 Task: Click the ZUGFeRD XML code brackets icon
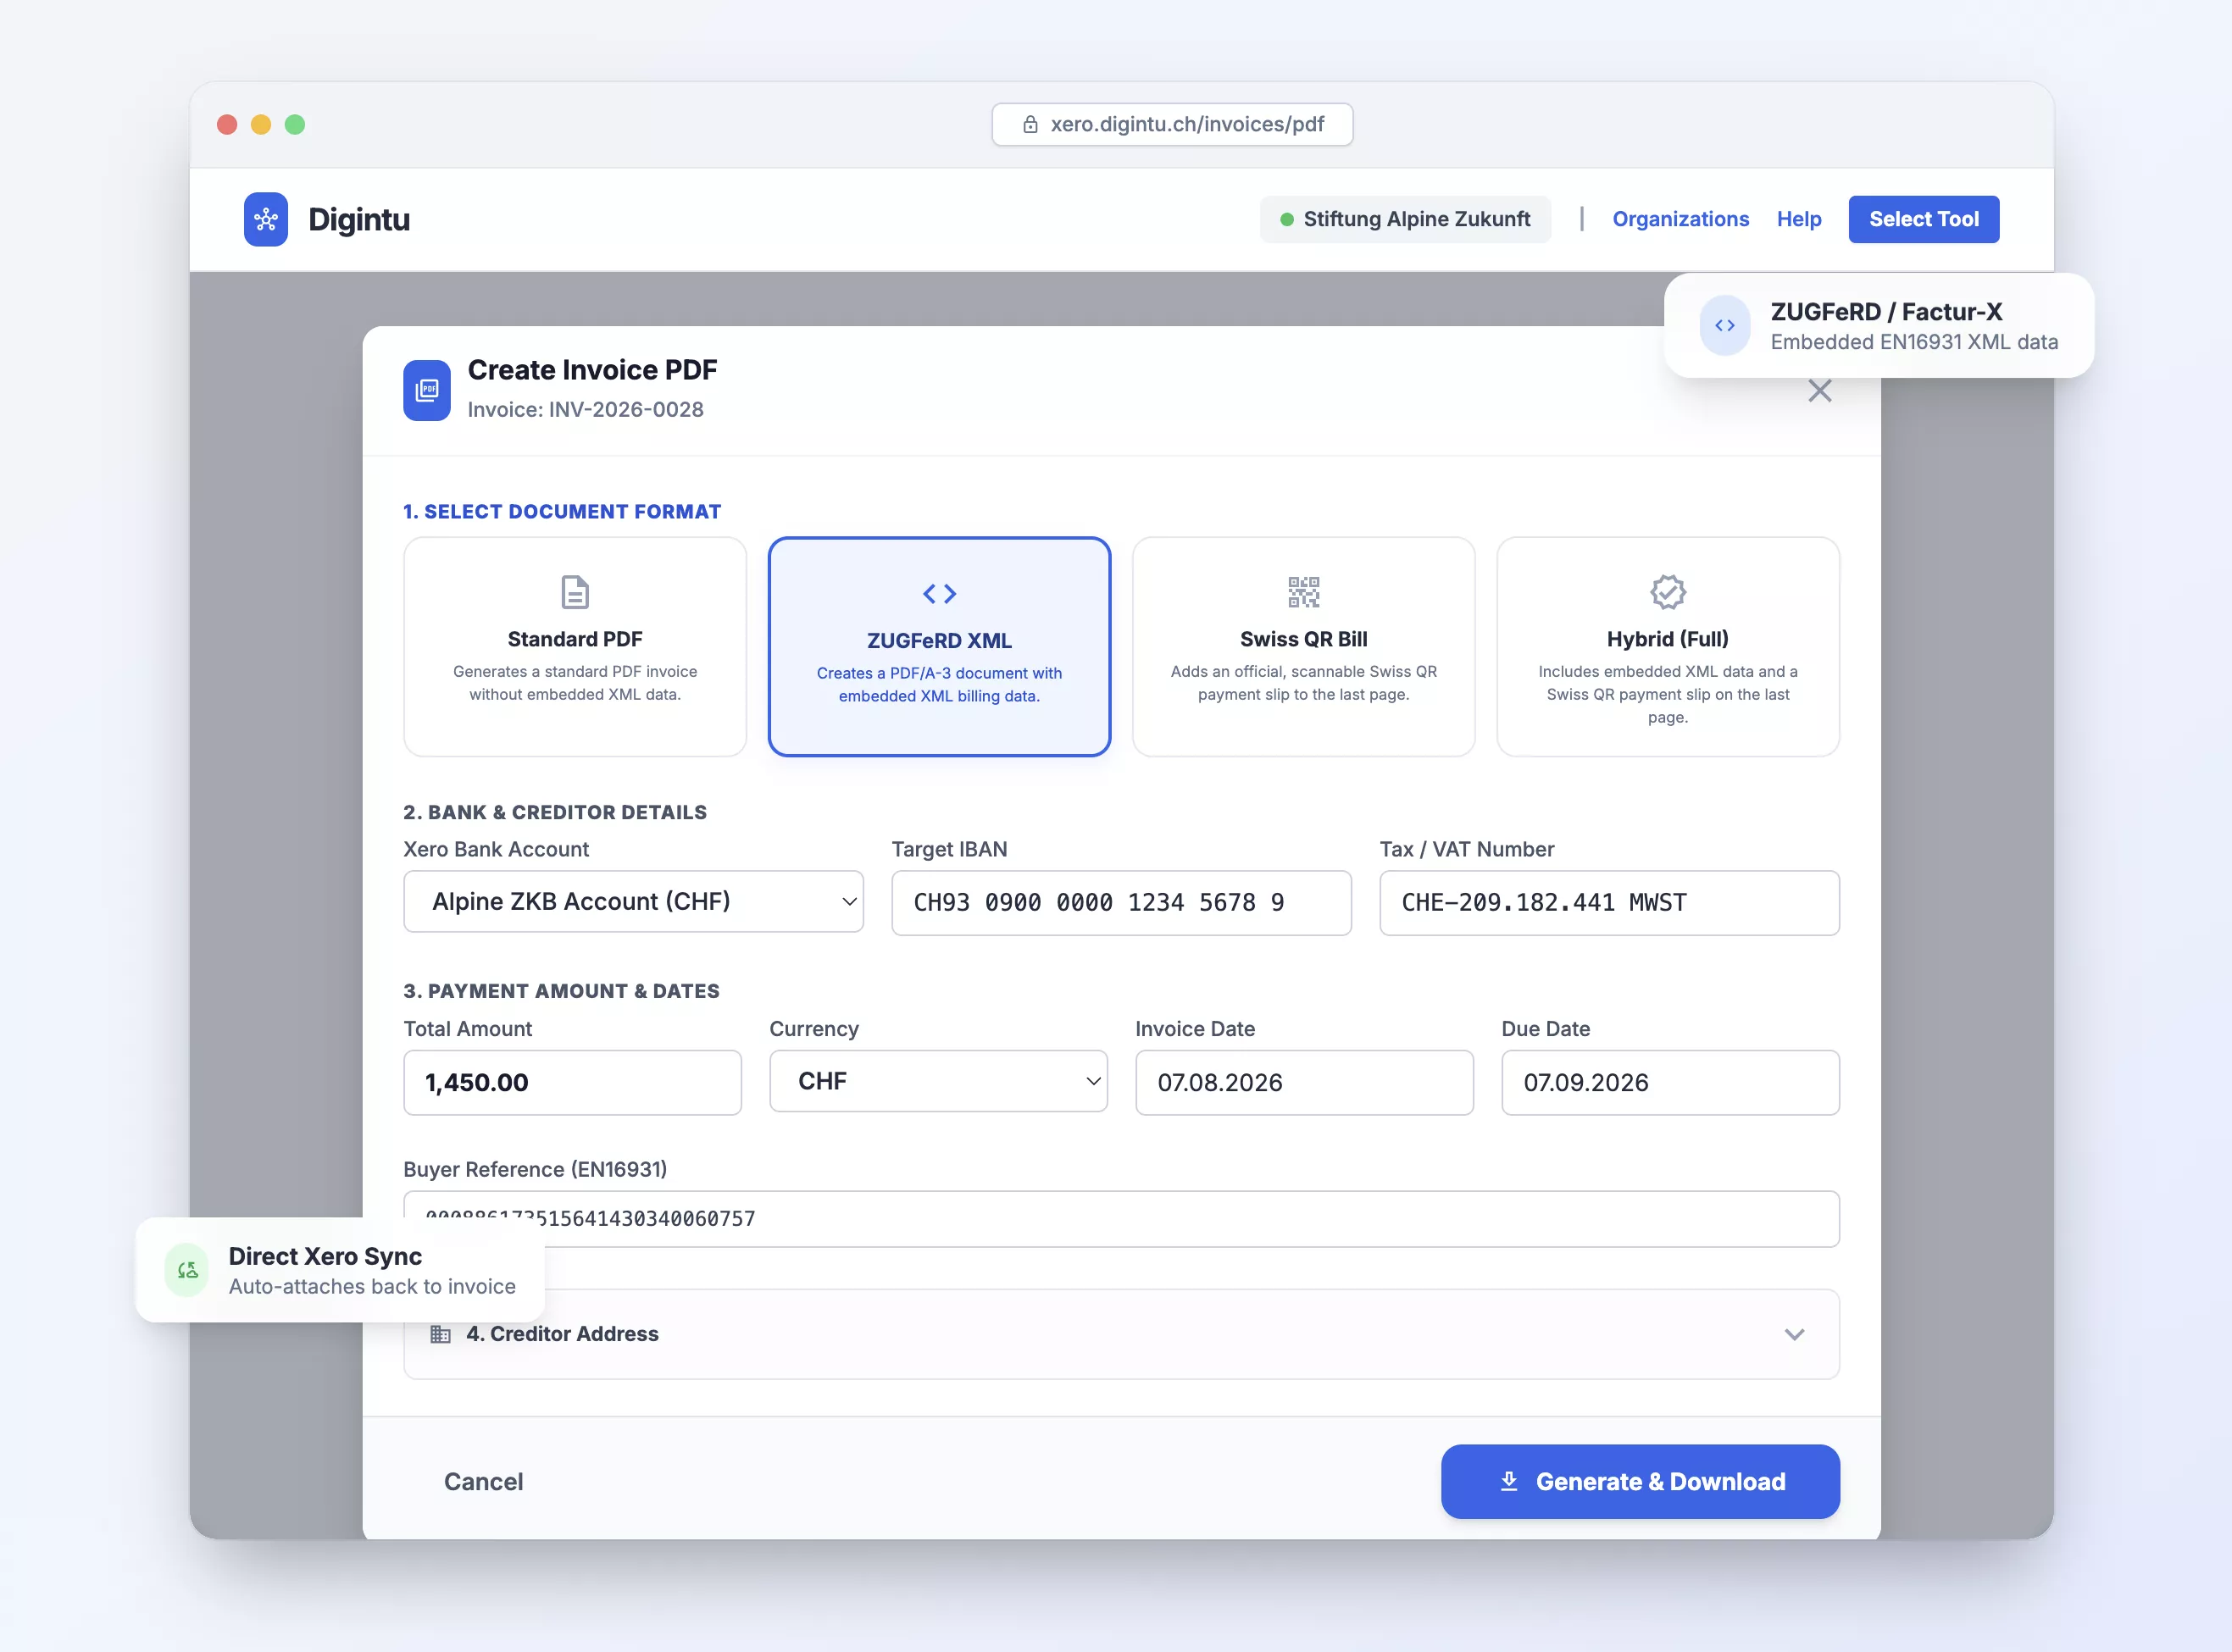click(939, 594)
